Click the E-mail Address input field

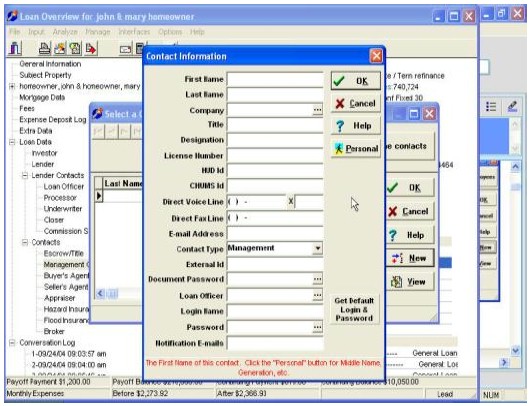pyautogui.click(x=275, y=234)
